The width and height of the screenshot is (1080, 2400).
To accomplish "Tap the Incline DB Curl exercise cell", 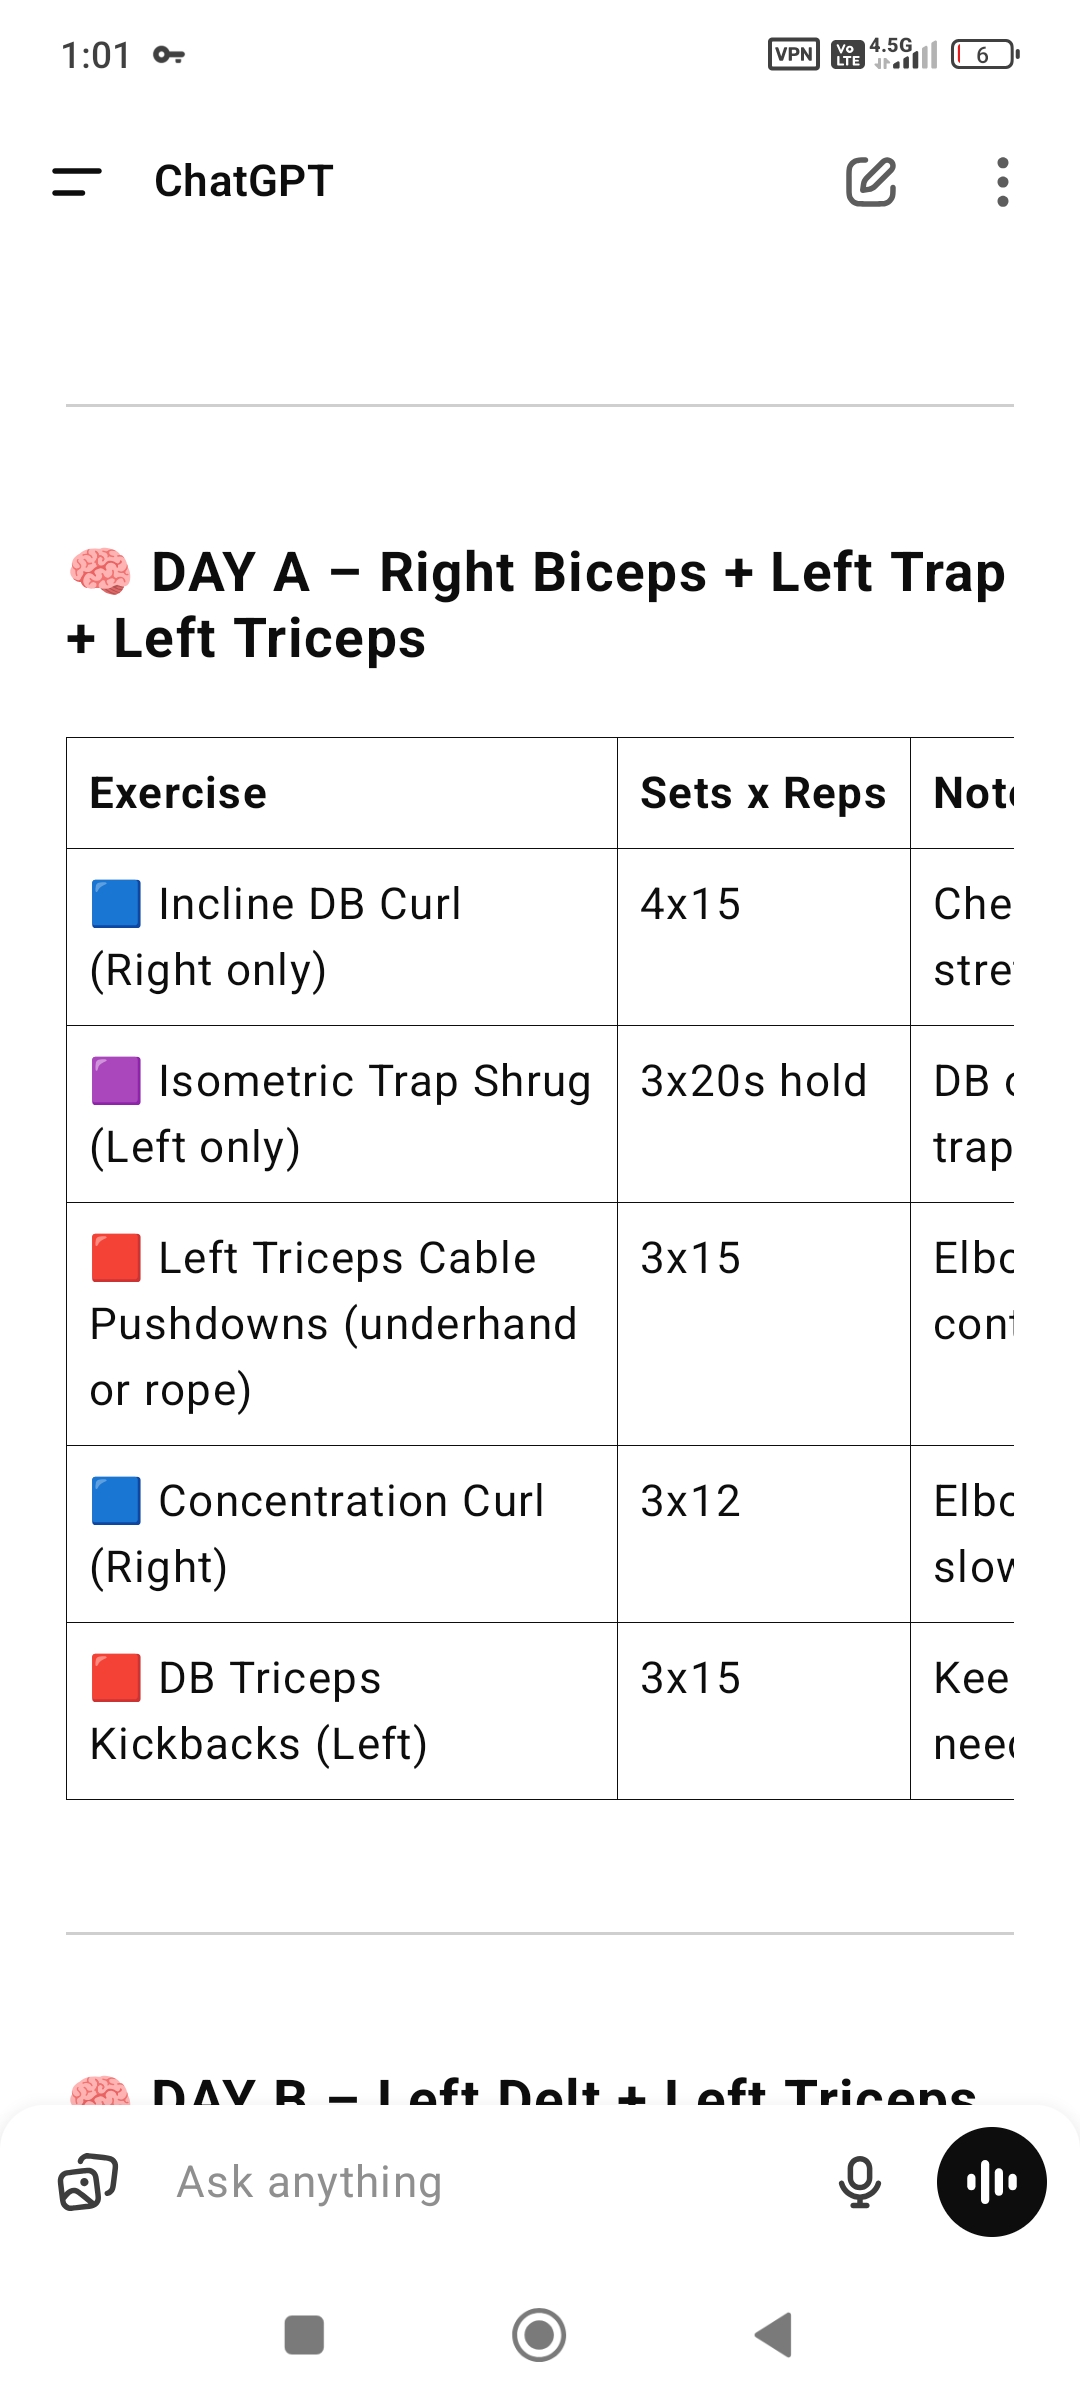I will pos(342,937).
